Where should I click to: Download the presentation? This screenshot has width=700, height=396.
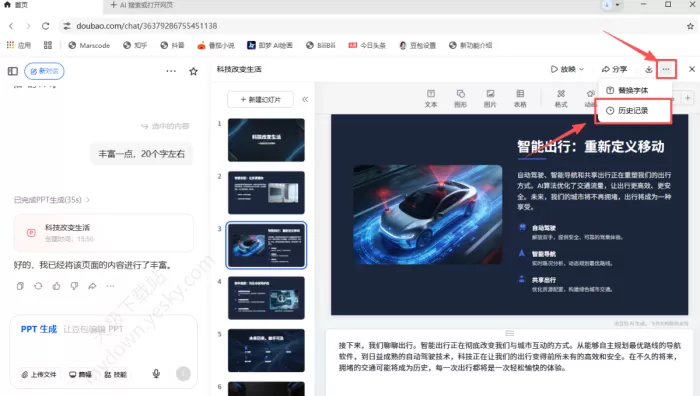coord(649,69)
